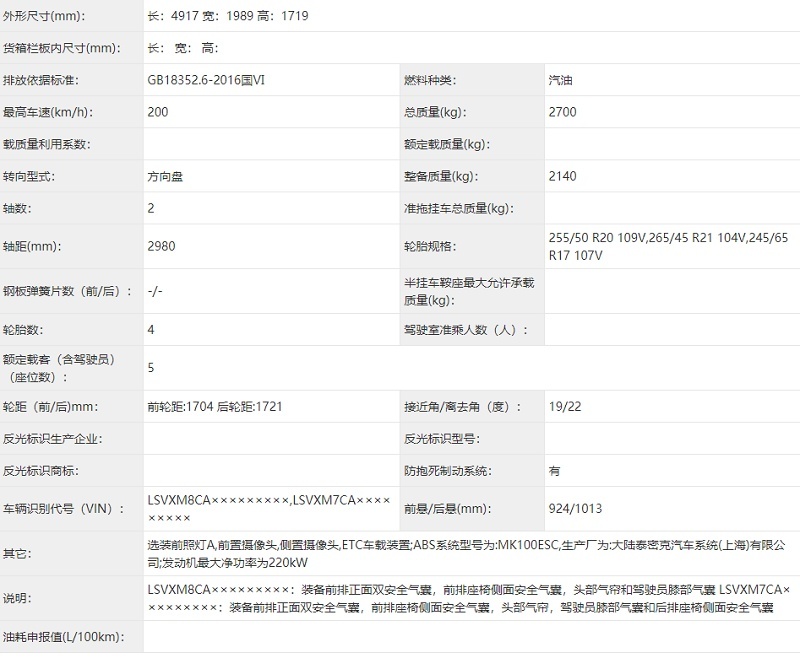Image resolution: width=800 pixels, height=669 pixels.
Task: Click the 轮胎数 label
Action: [23, 330]
